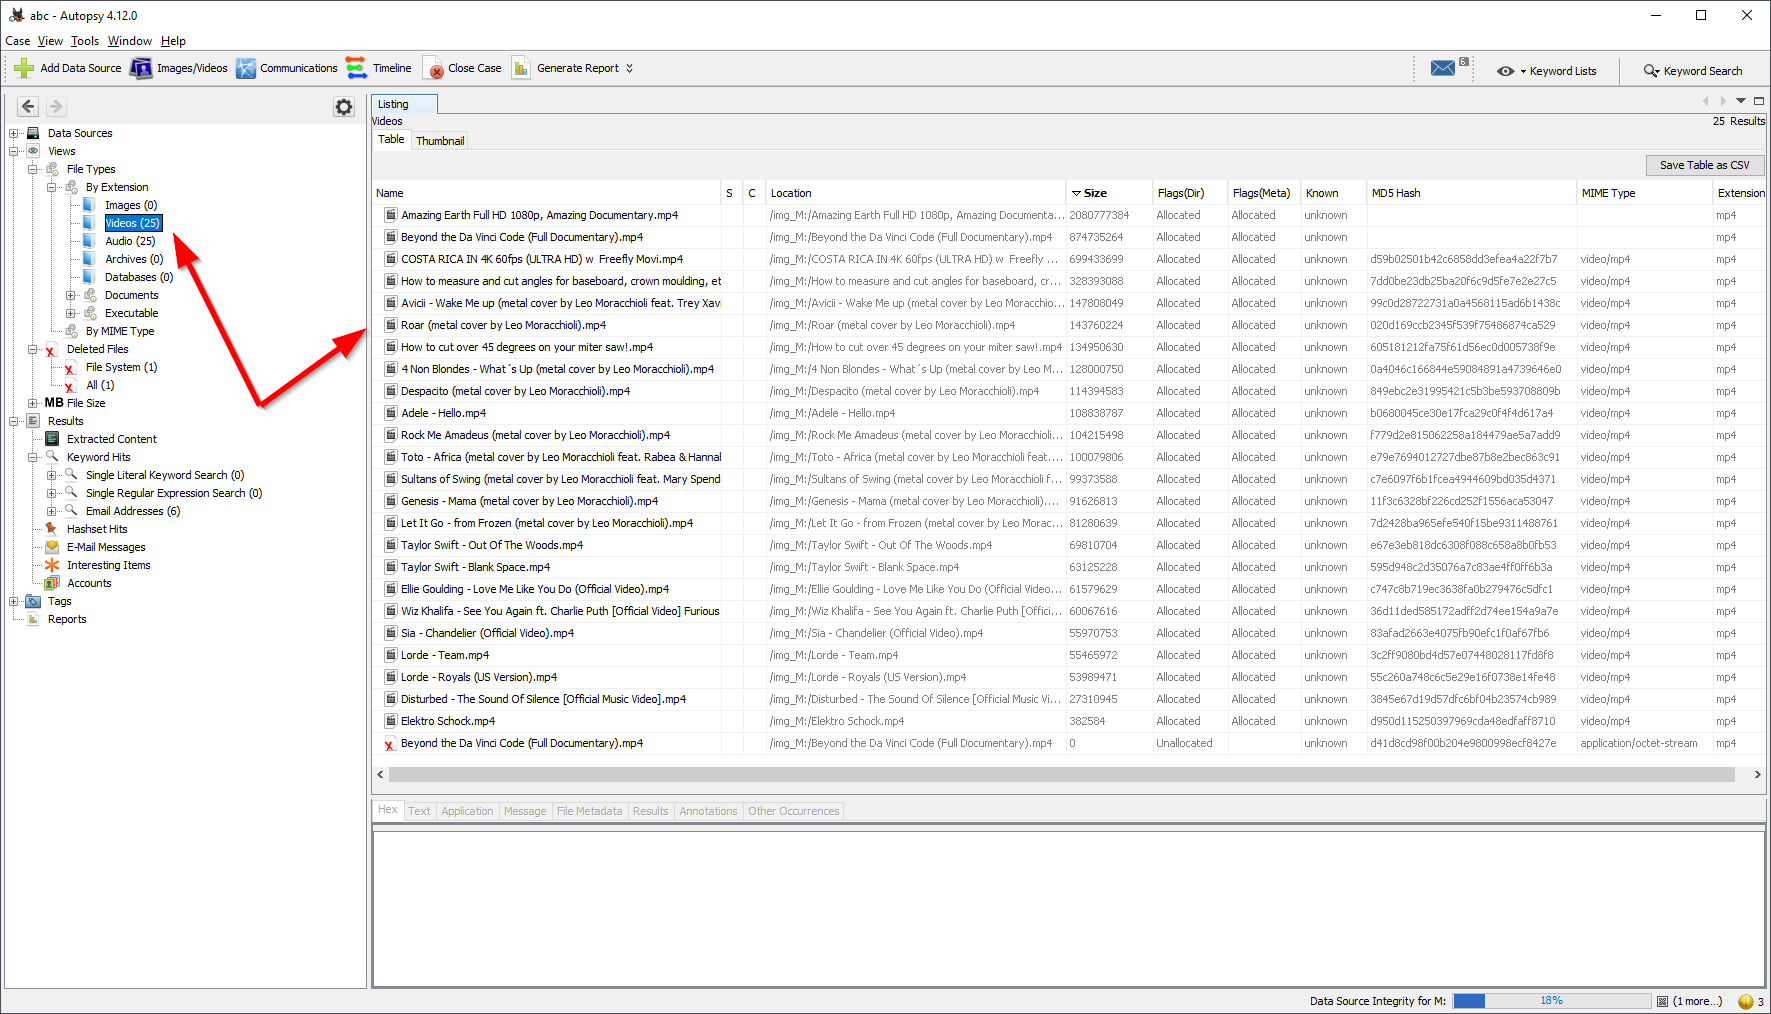Click the Keyword Search button label
Viewport: 1771px width, 1014px height.
tap(1703, 71)
